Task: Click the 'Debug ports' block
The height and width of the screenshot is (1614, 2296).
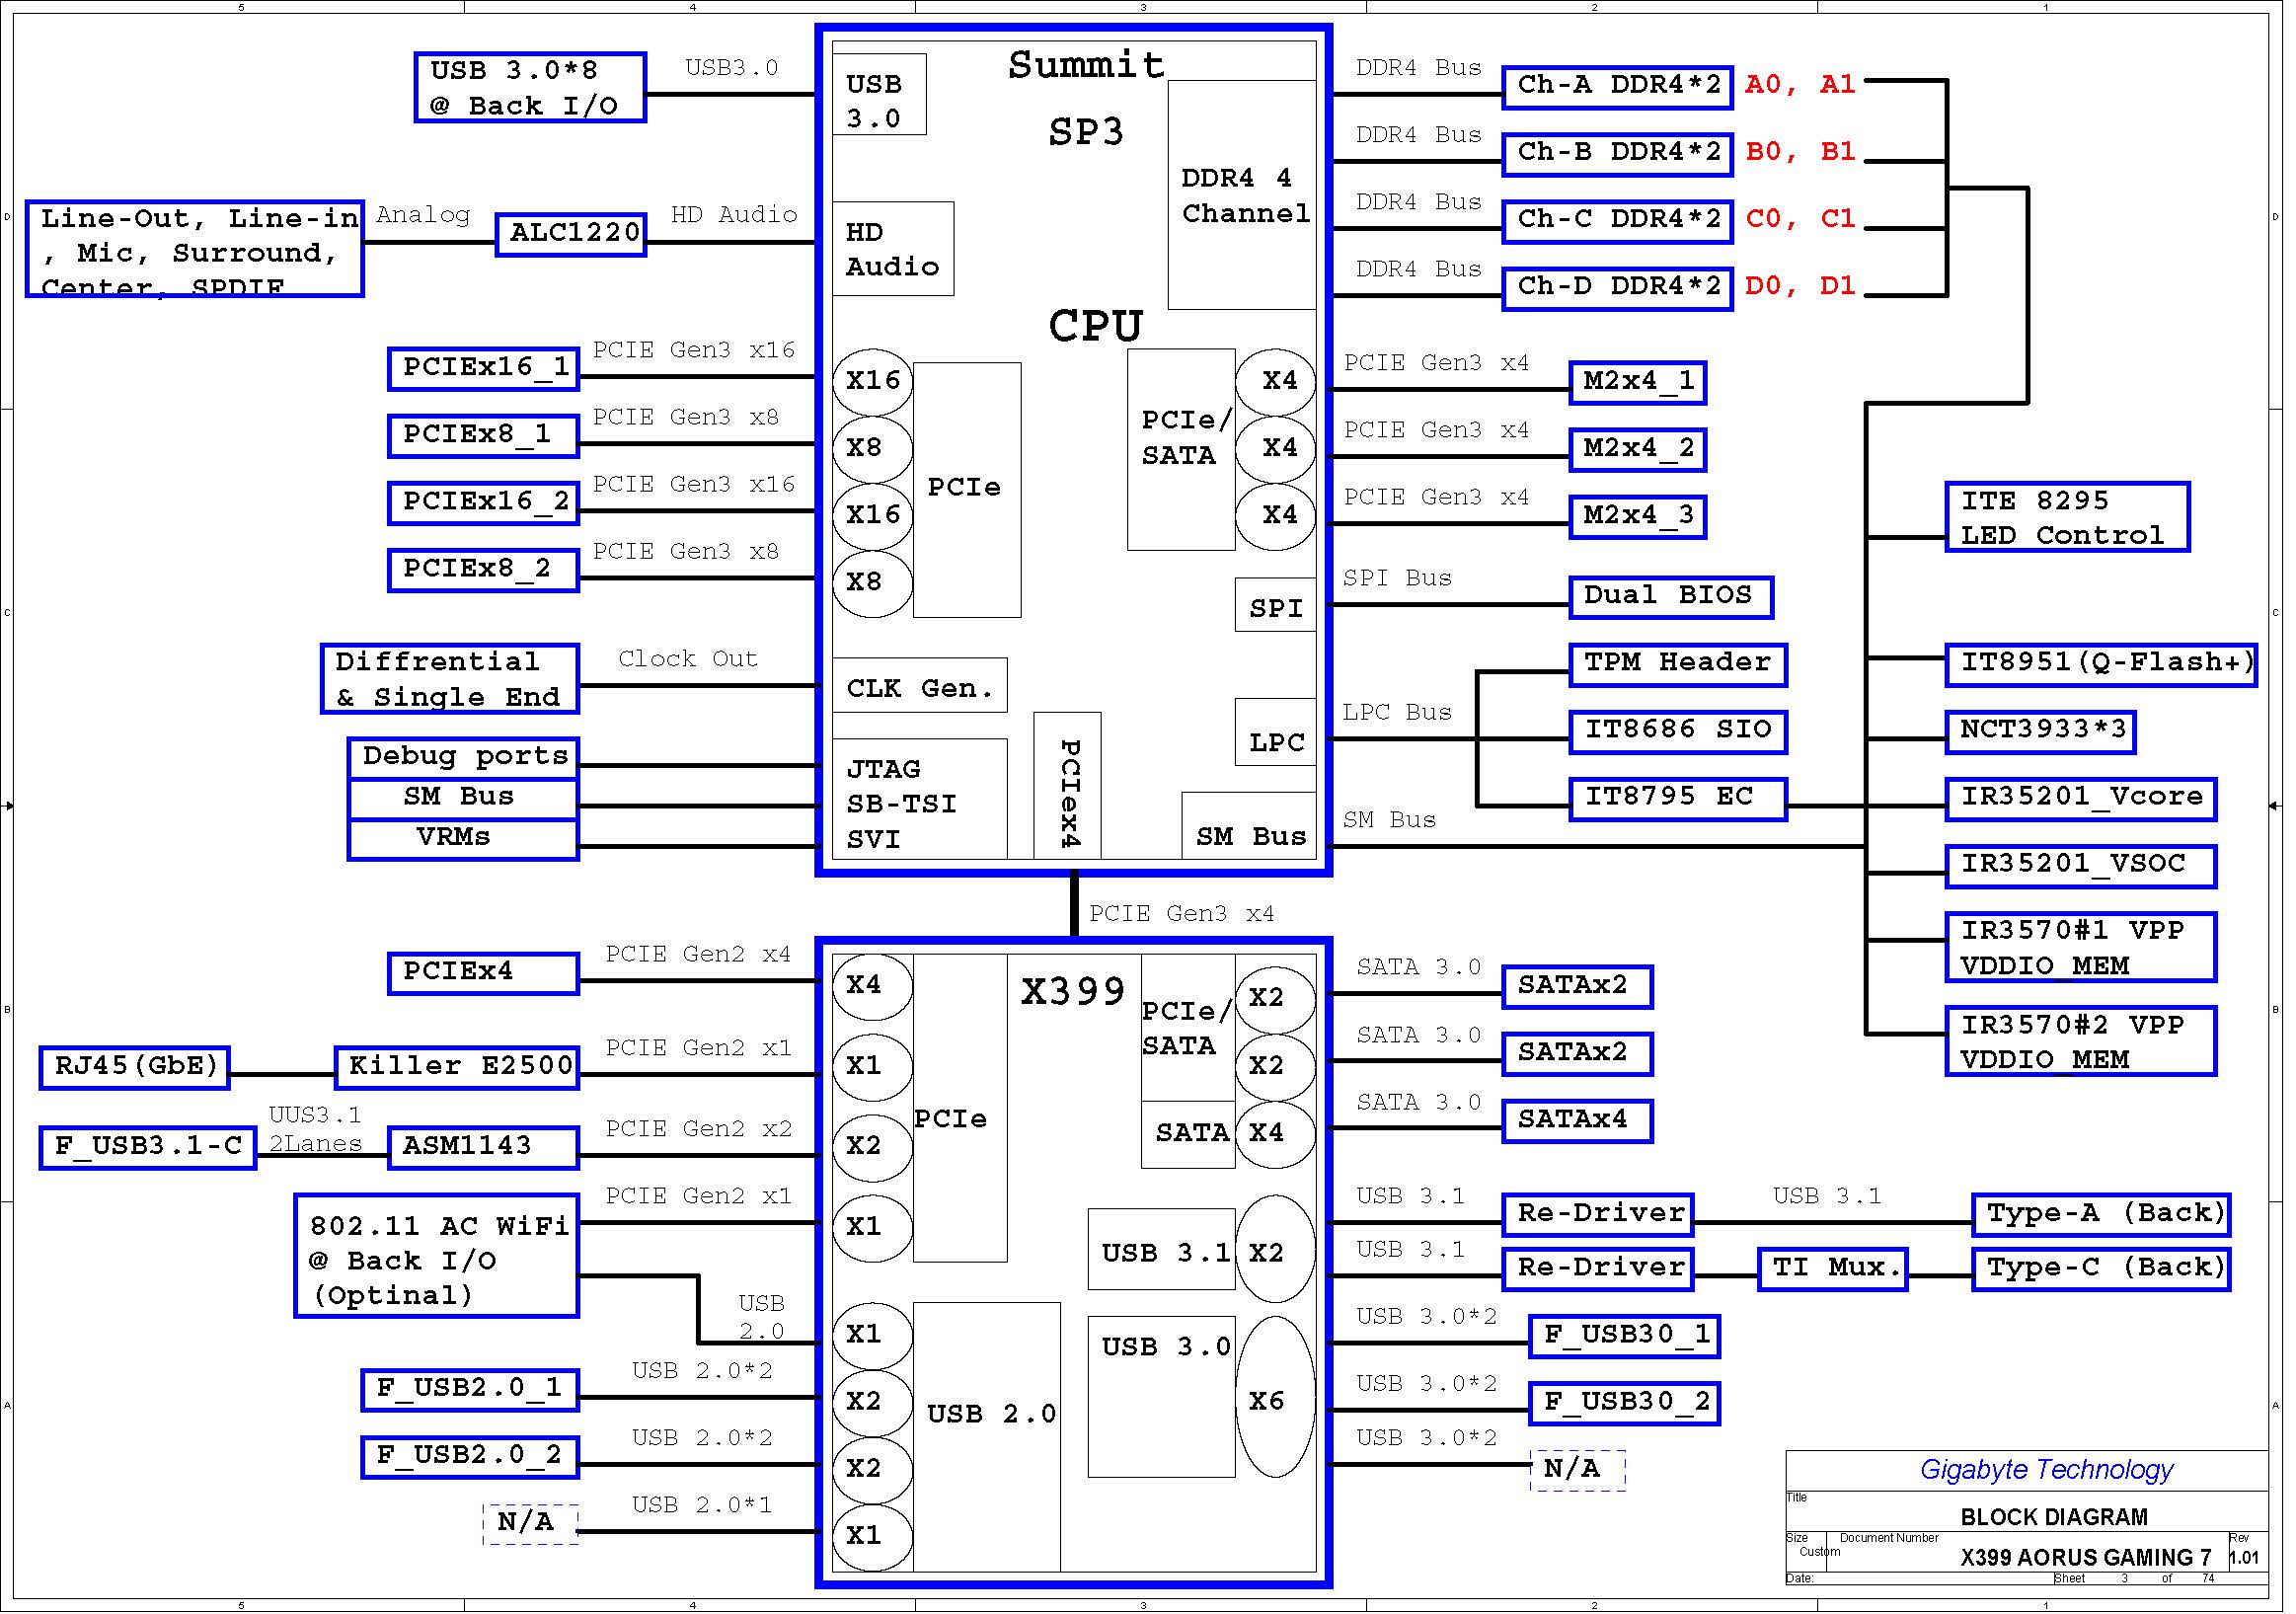Action: (x=464, y=759)
